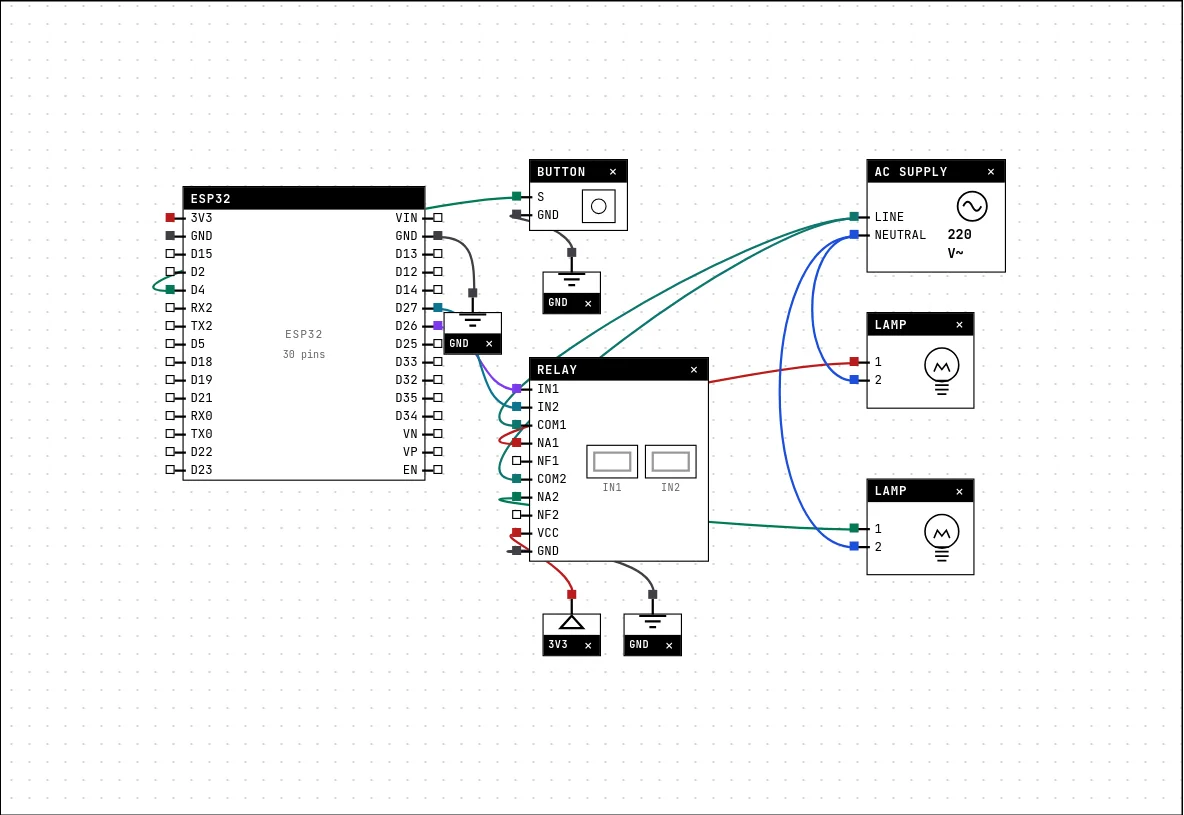This screenshot has width=1184, height=815.
Task: Close the RELAY component block
Action: click(694, 370)
